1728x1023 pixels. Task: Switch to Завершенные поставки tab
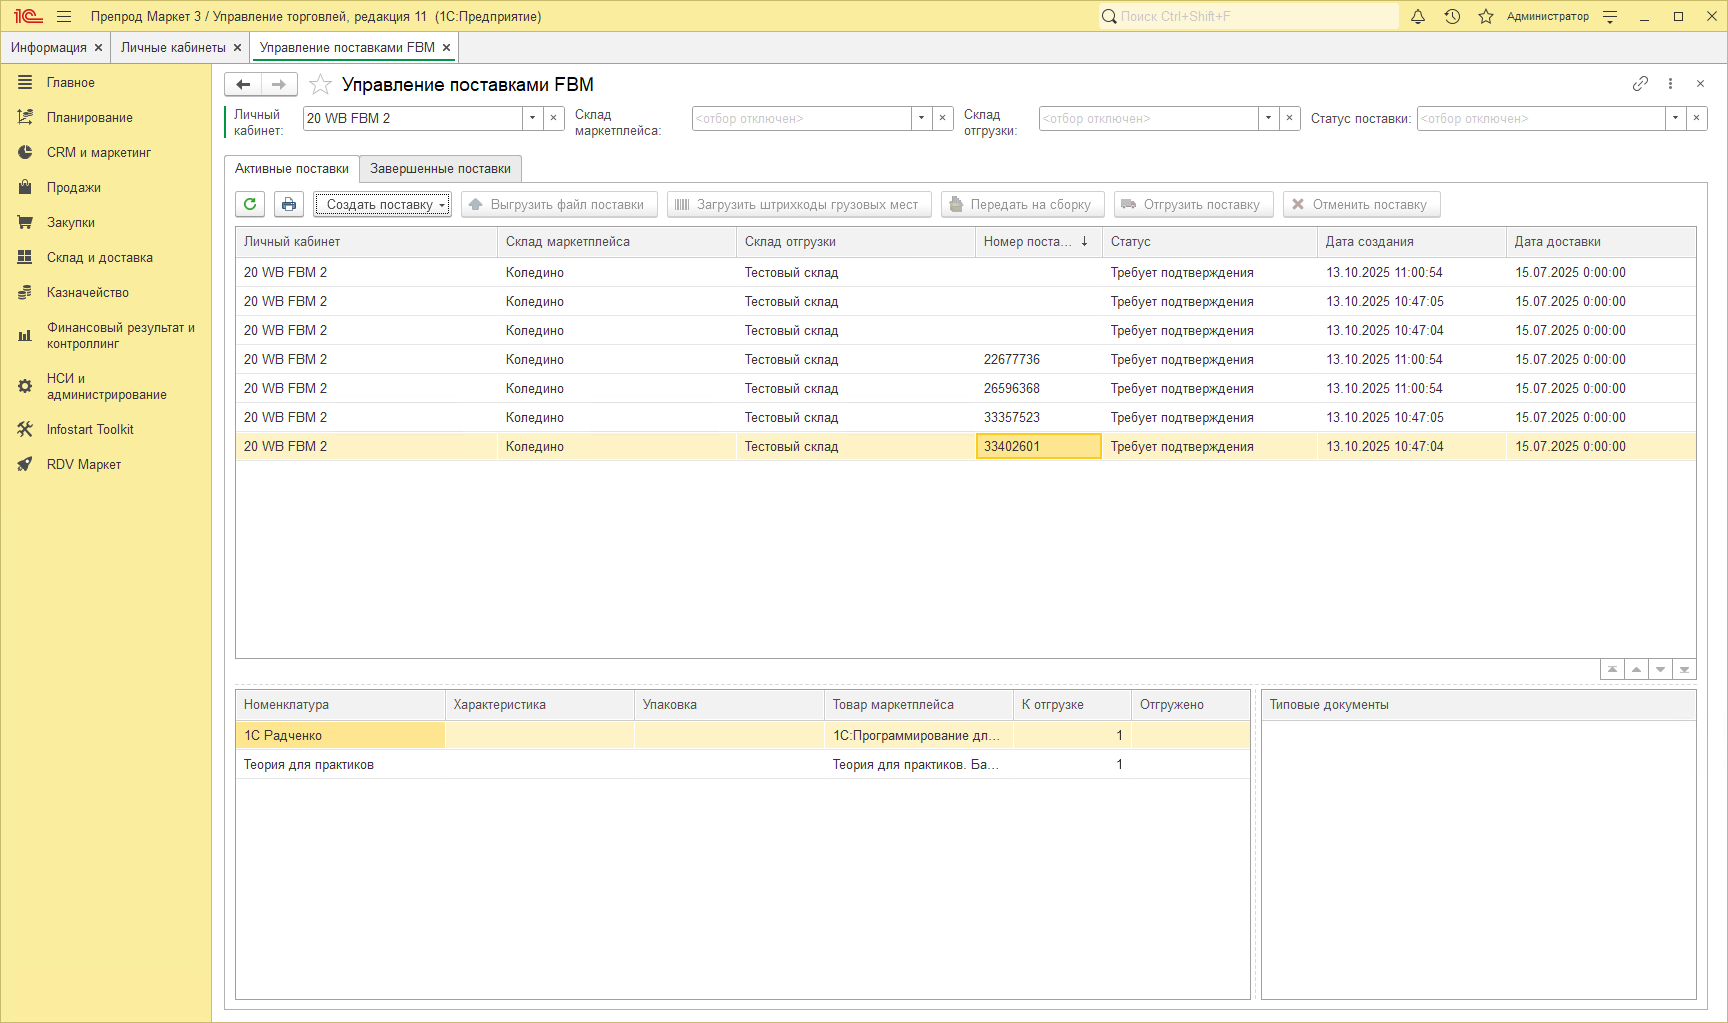point(440,168)
